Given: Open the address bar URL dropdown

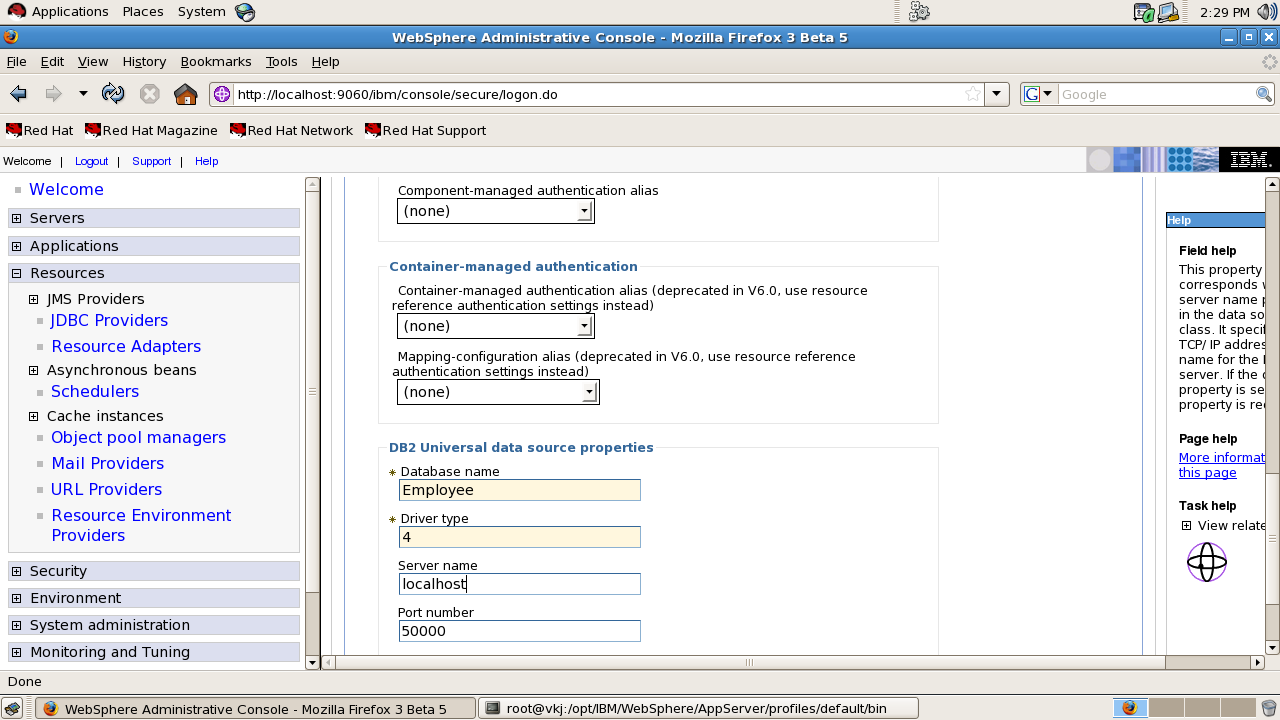Looking at the screenshot, I should [x=997, y=94].
